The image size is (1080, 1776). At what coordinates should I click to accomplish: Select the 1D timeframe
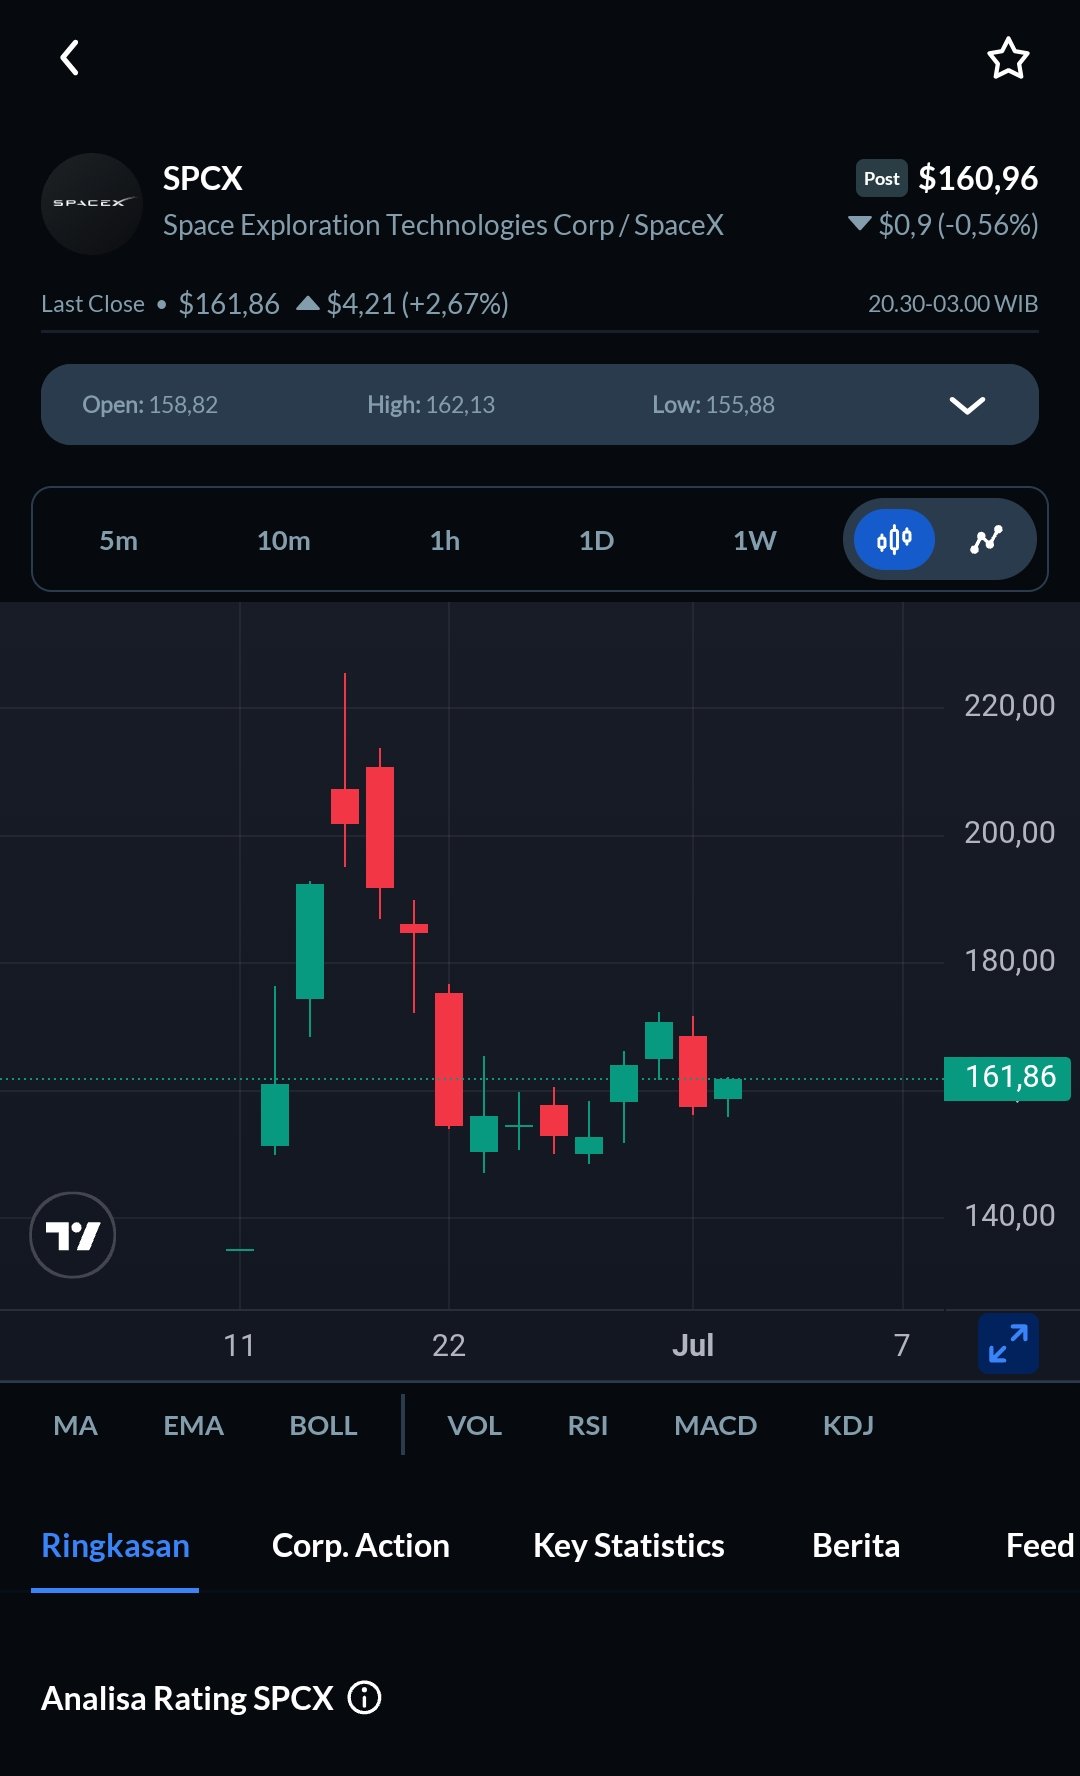coord(596,541)
